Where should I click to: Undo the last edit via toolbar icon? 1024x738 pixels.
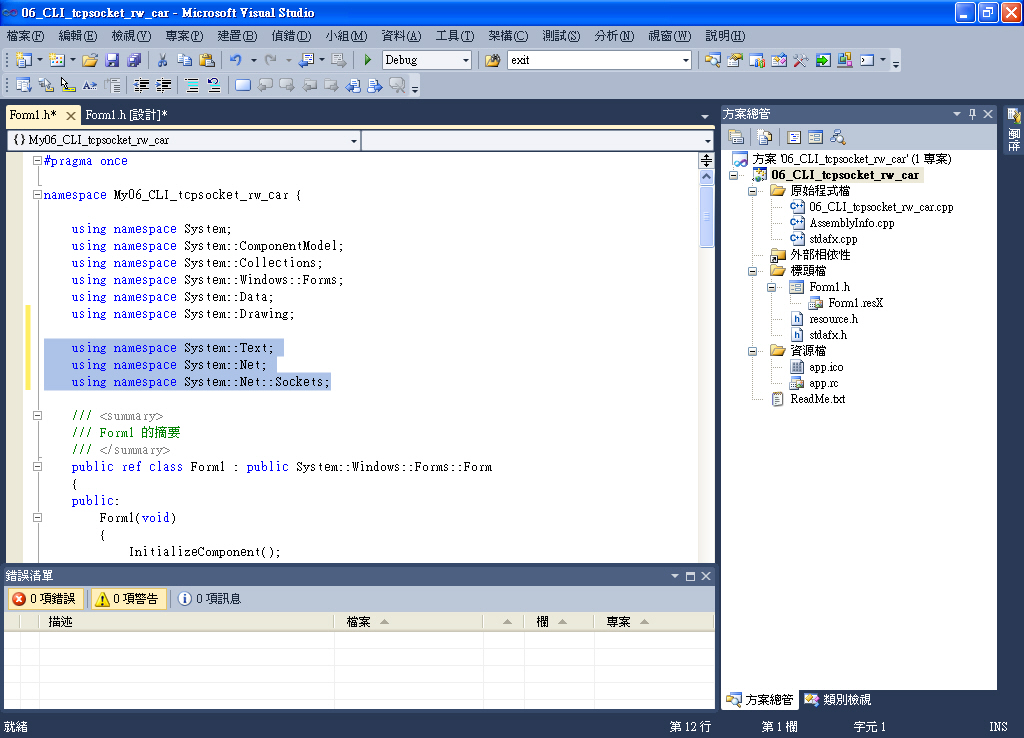[234, 60]
